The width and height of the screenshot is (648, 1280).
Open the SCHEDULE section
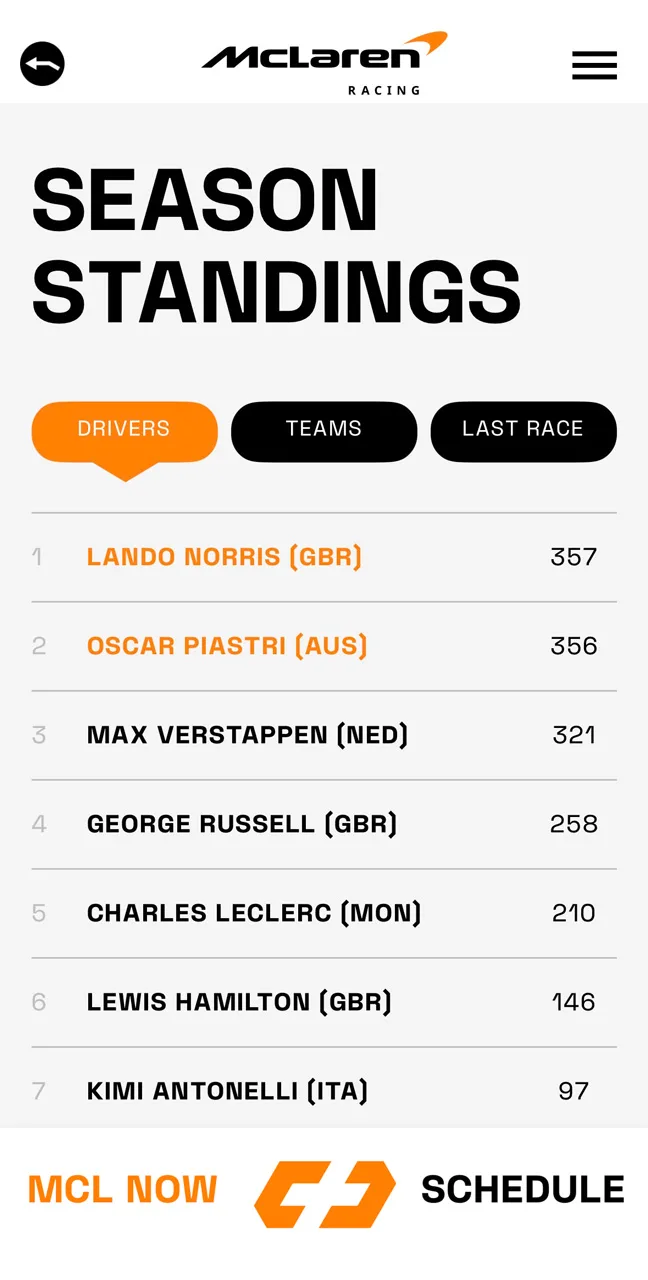pyautogui.click(x=521, y=1189)
